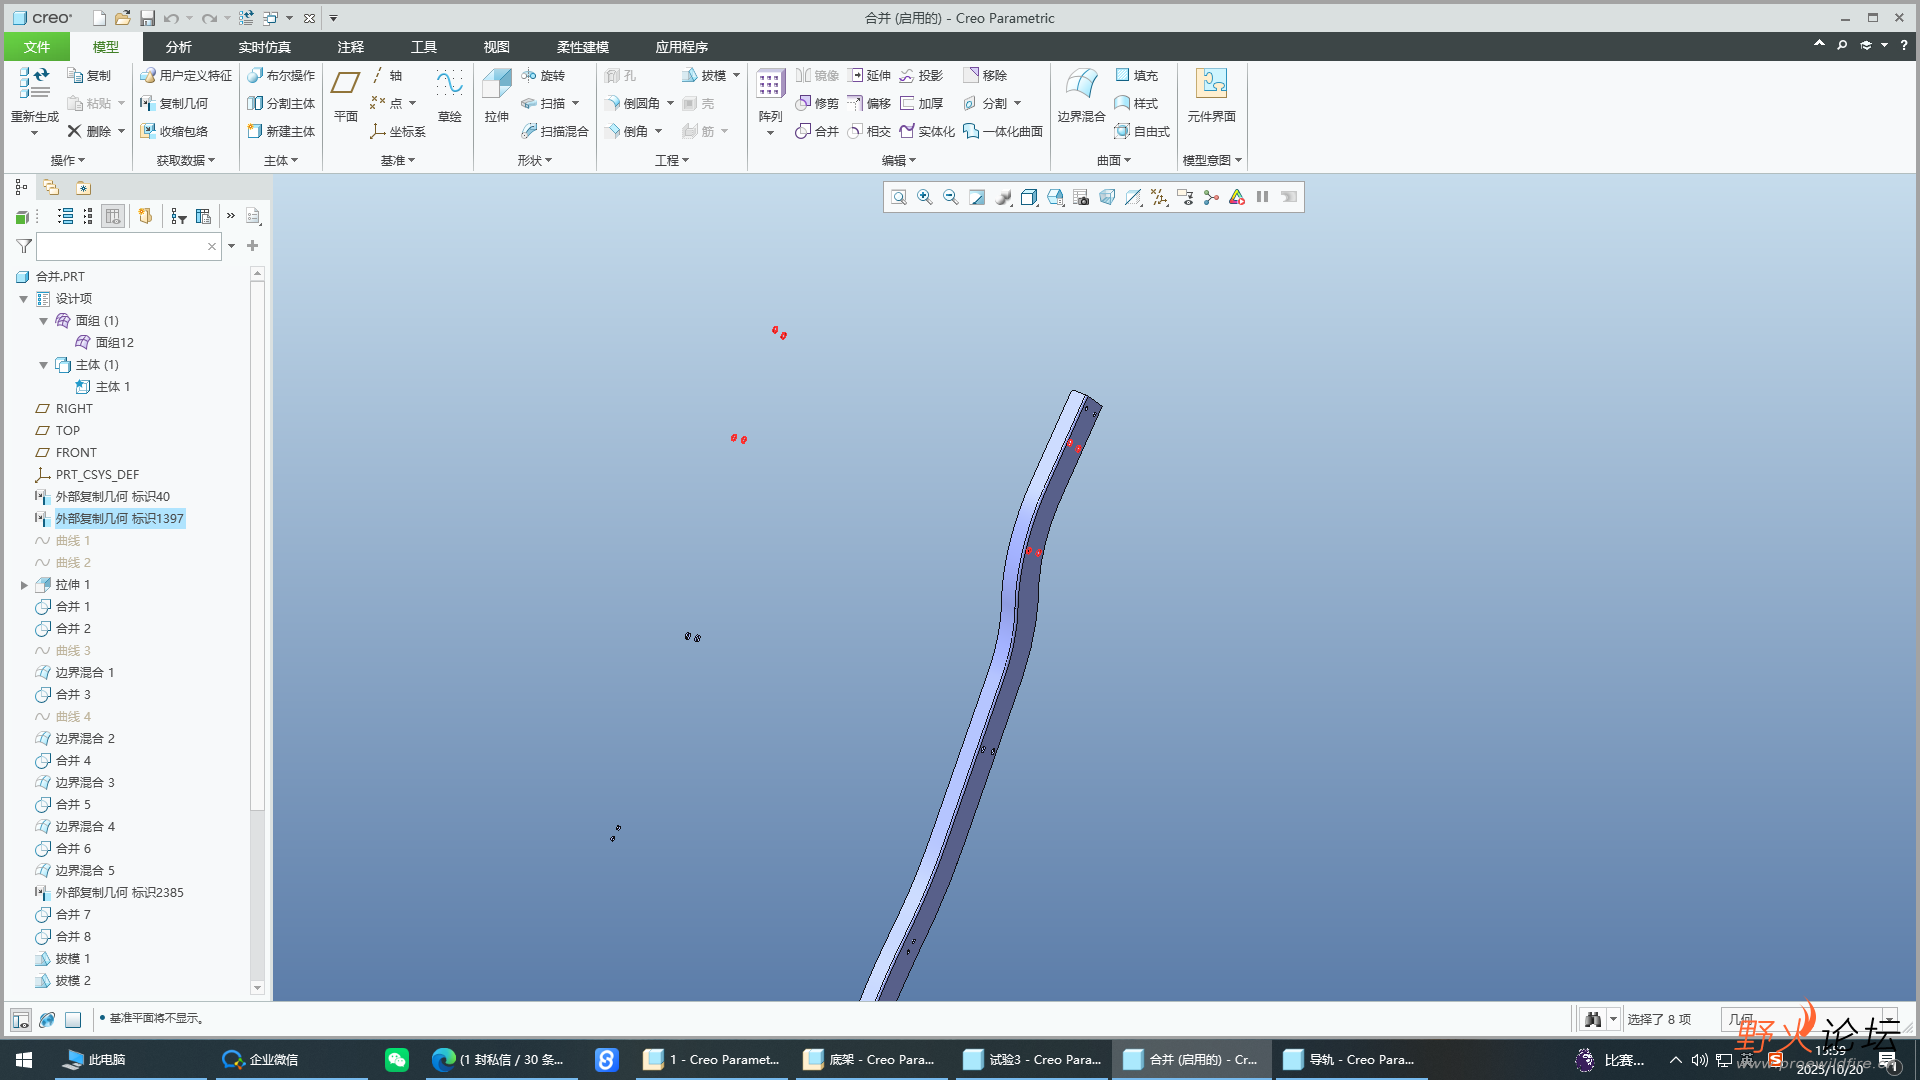Switch to the 视图 ribbon tab
The width and height of the screenshot is (1920, 1080).
(496, 47)
